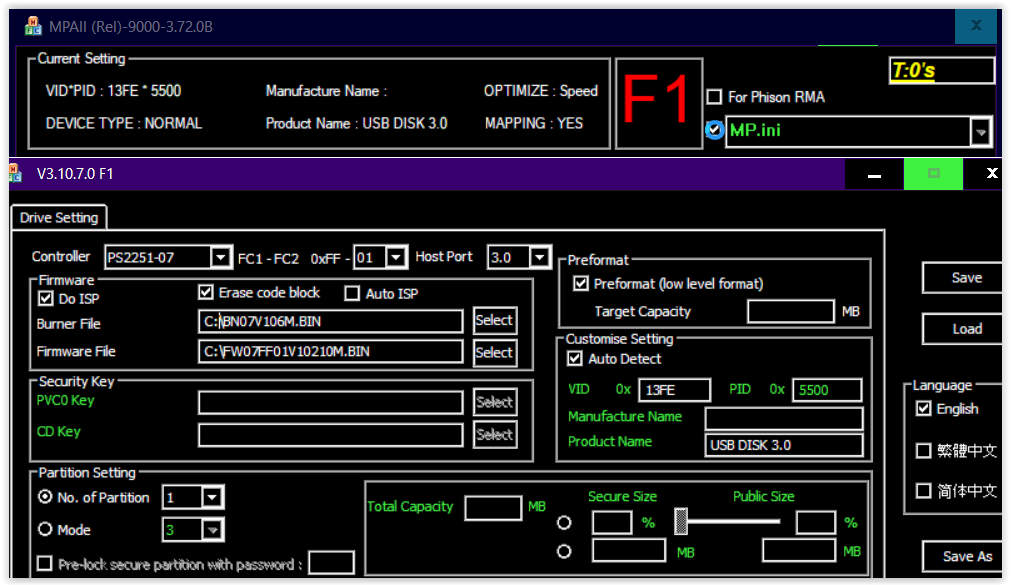Select the percent size radio button
The image size is (1010, 586).
[x=564, y=522]
